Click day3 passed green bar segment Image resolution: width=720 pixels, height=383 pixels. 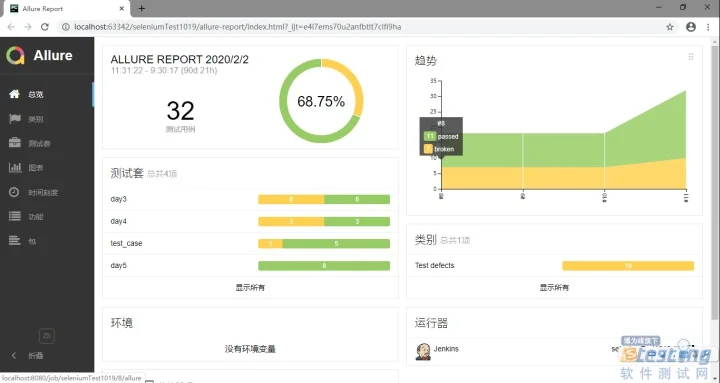(x=357, y=199)
